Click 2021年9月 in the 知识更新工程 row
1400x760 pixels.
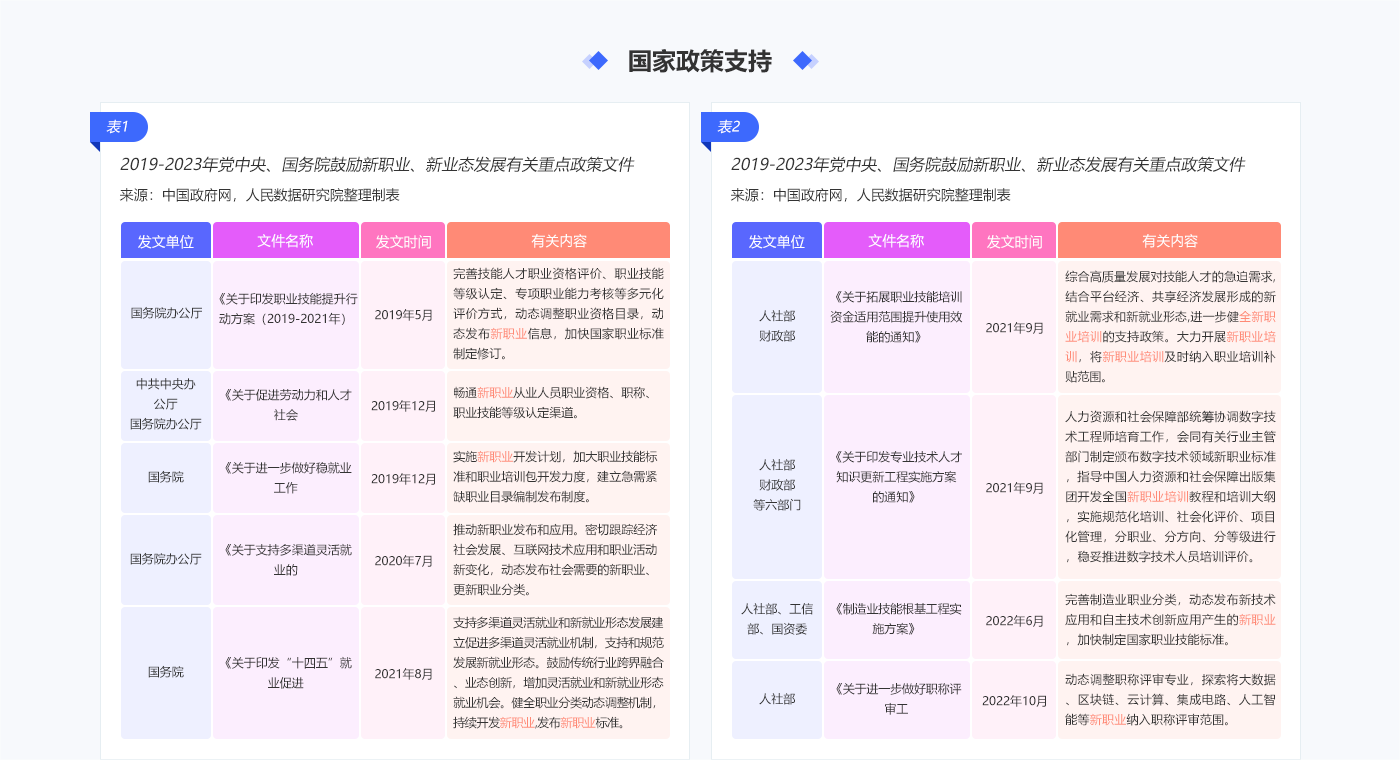click(1014, 486)
